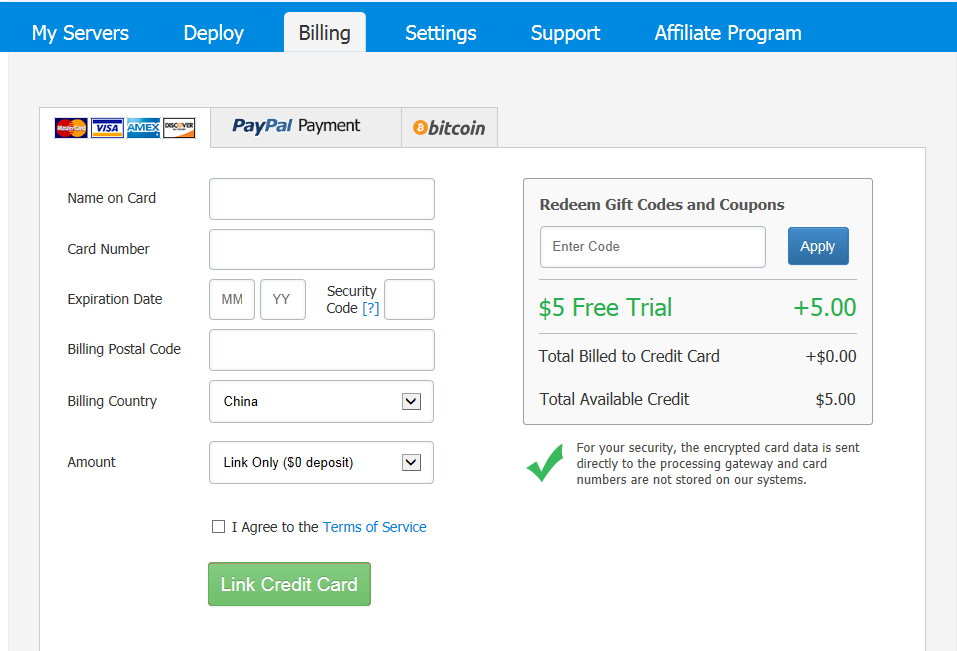This screenshot has width=957, height=651.
Task: Go to the Deploy tab
Action: (213, 33)
